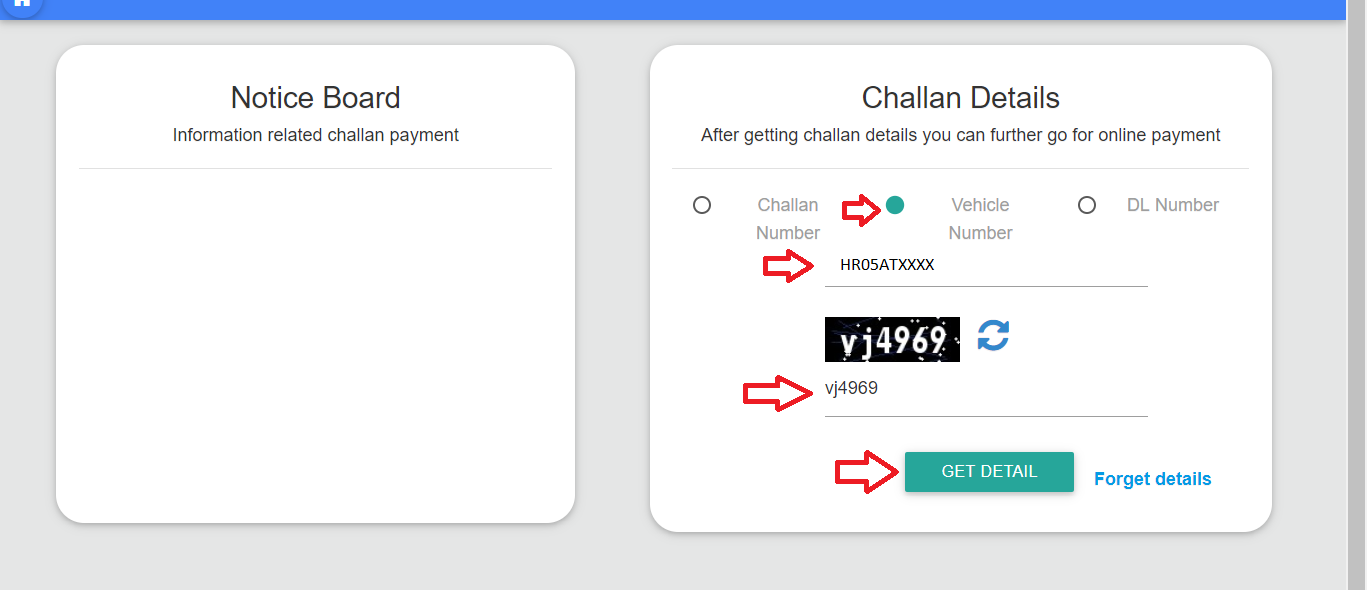The image size is (1367, 590).
Task: Click the DL Number label text
Action: pos(1172,205)
